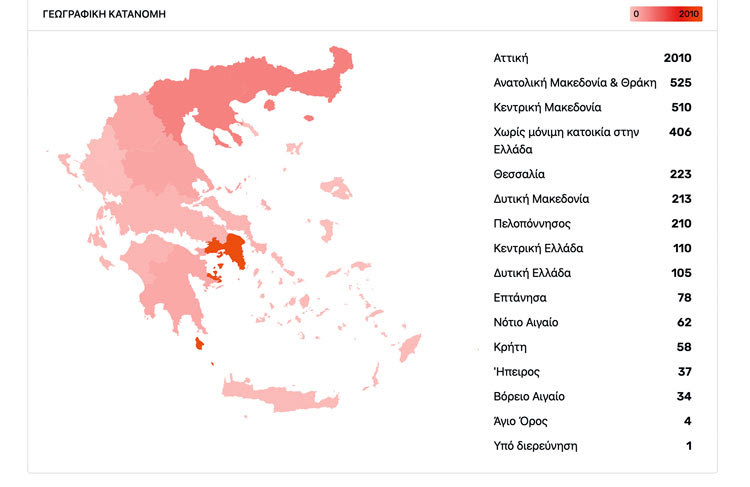The image size is (750, 487).
Task: Select the Άγιο Όρος row
Action: point(592,421)
